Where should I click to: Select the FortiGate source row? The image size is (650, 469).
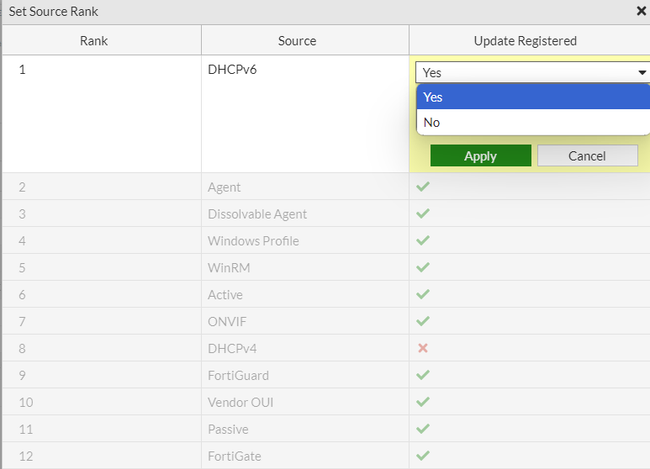[x=232, y=456]
